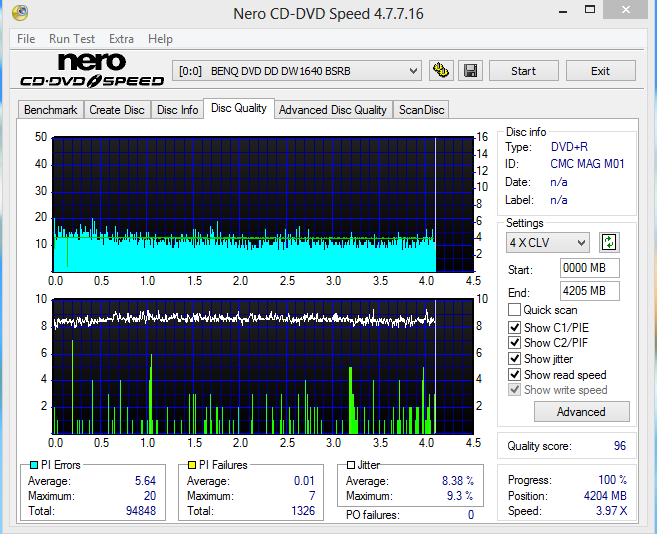Image resolution: width=657 pixels, height=534 pixels.
Task: Click PI Failures maximum value 7
Action: (312, 496)
